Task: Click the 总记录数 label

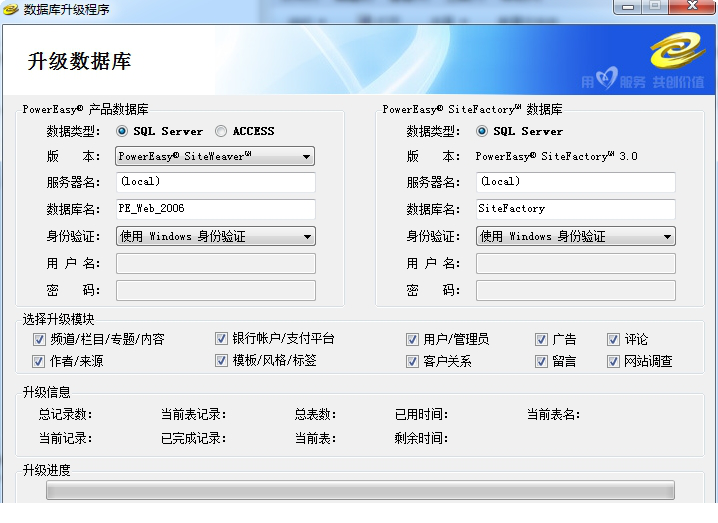Action: (65, 414)
